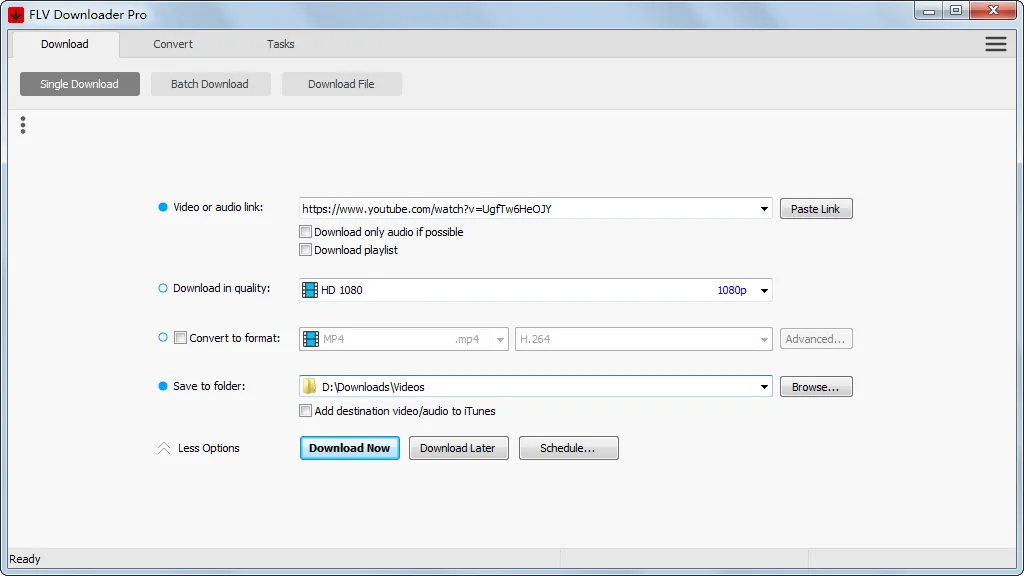Click the blue dot beside Video or audio link

(163, 207)
